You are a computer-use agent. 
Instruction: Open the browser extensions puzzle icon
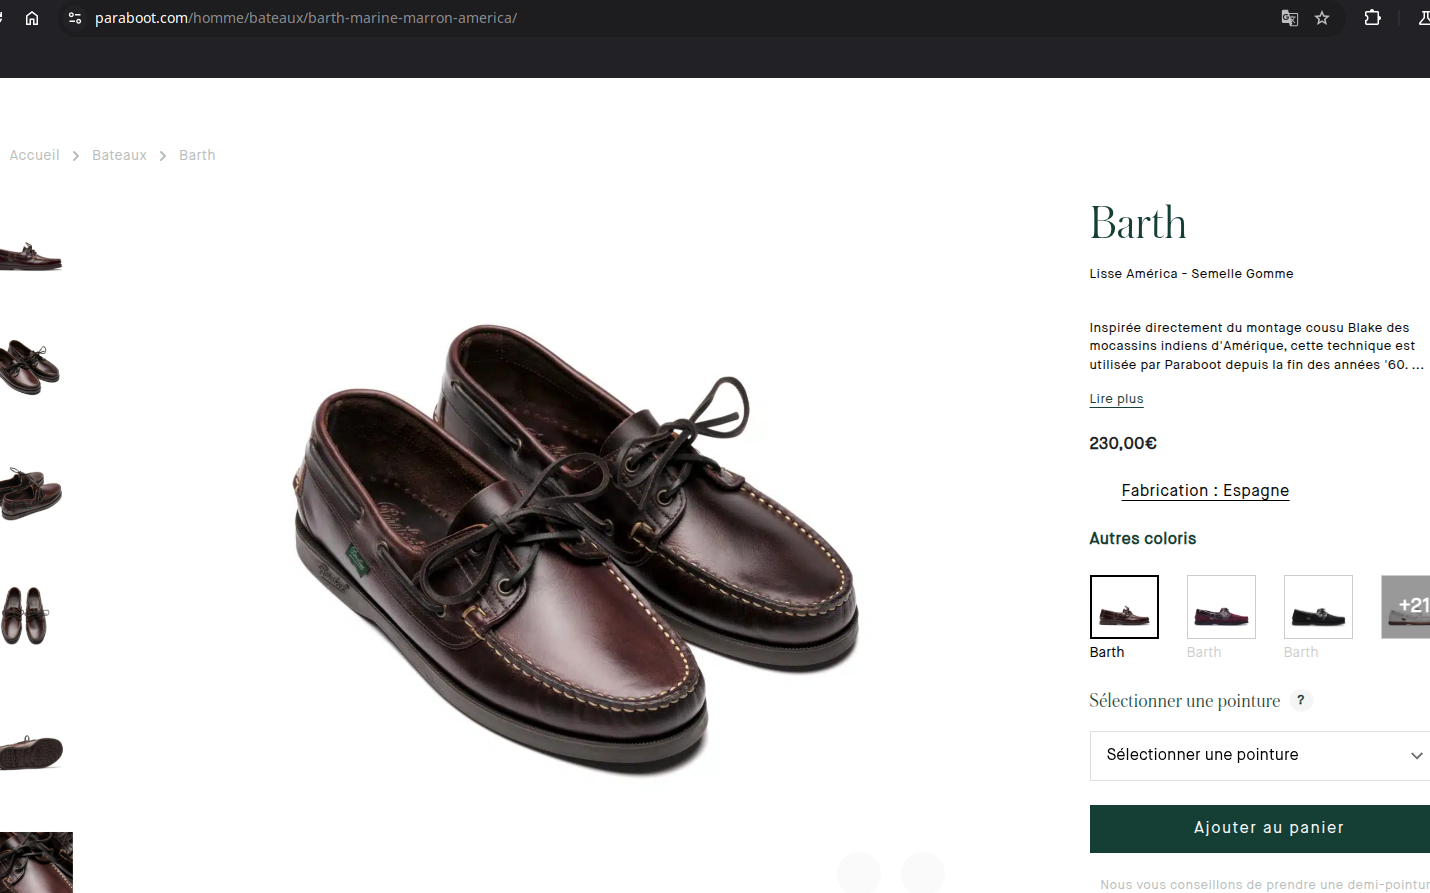click(x=1373, y=18)
